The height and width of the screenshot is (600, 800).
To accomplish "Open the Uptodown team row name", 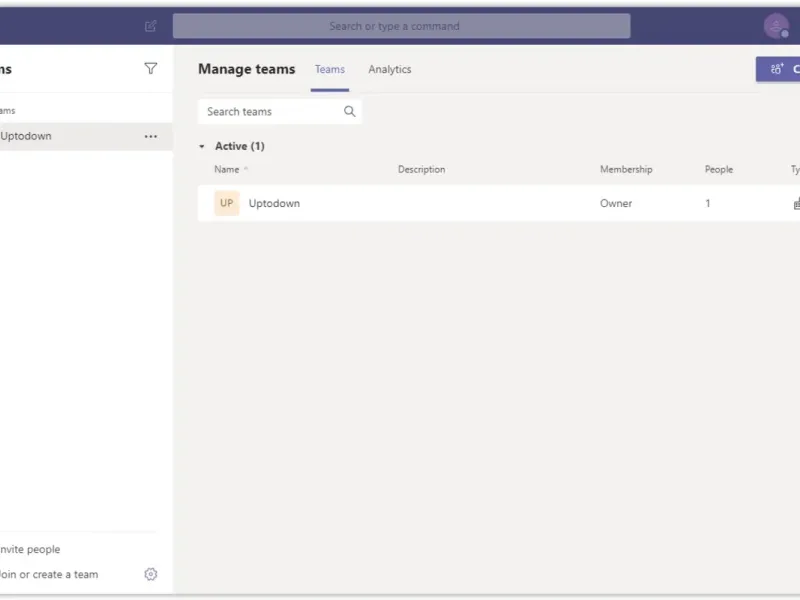I will click(274, 203).
